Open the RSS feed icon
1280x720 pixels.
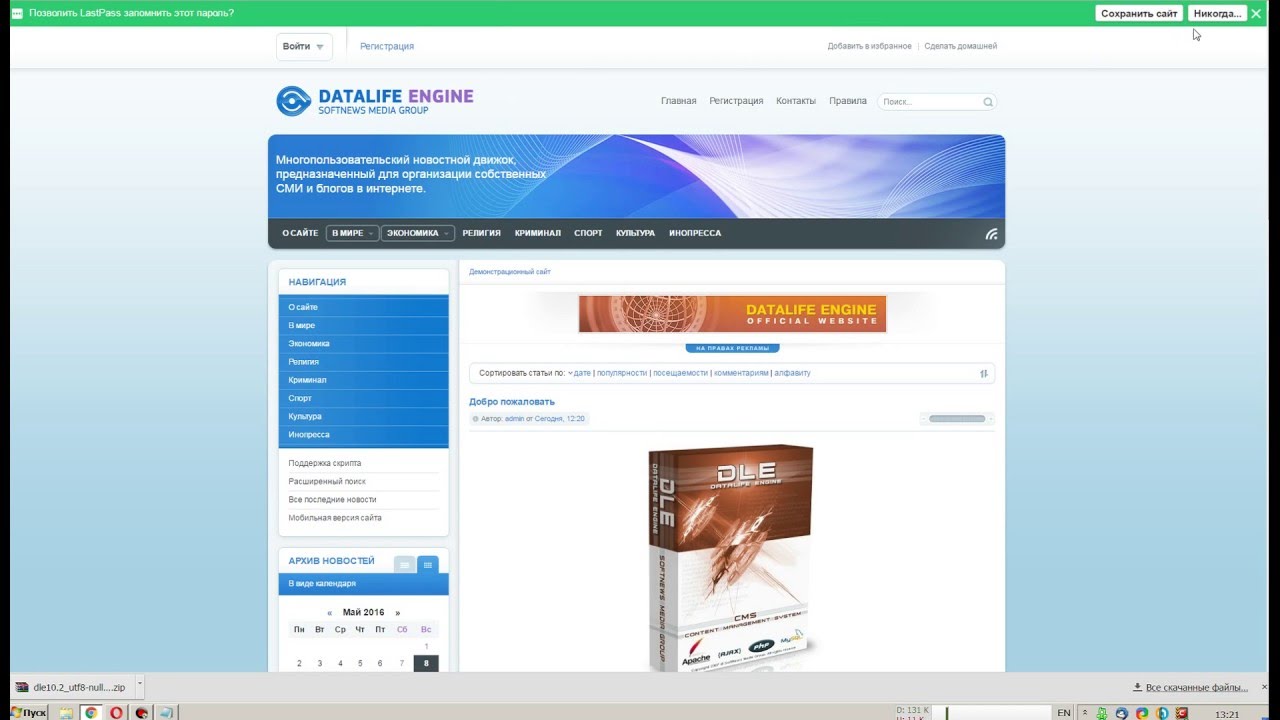(991, 234)
